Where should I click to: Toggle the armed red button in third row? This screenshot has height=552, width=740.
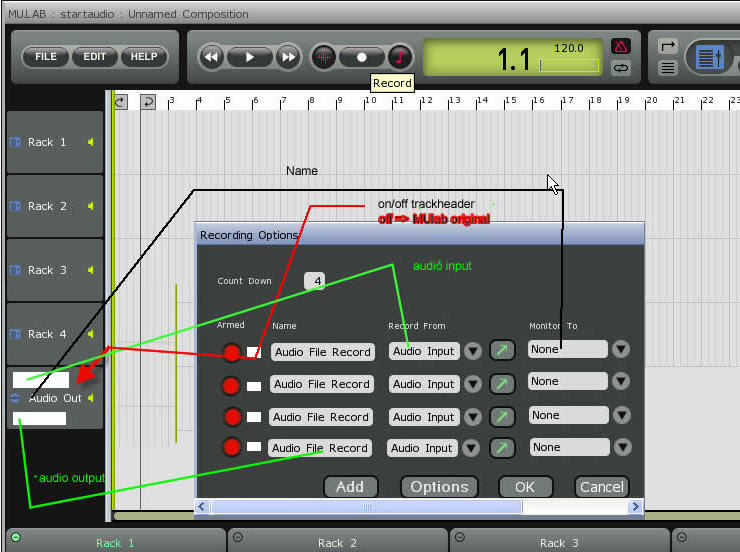(x=233, y=417)
